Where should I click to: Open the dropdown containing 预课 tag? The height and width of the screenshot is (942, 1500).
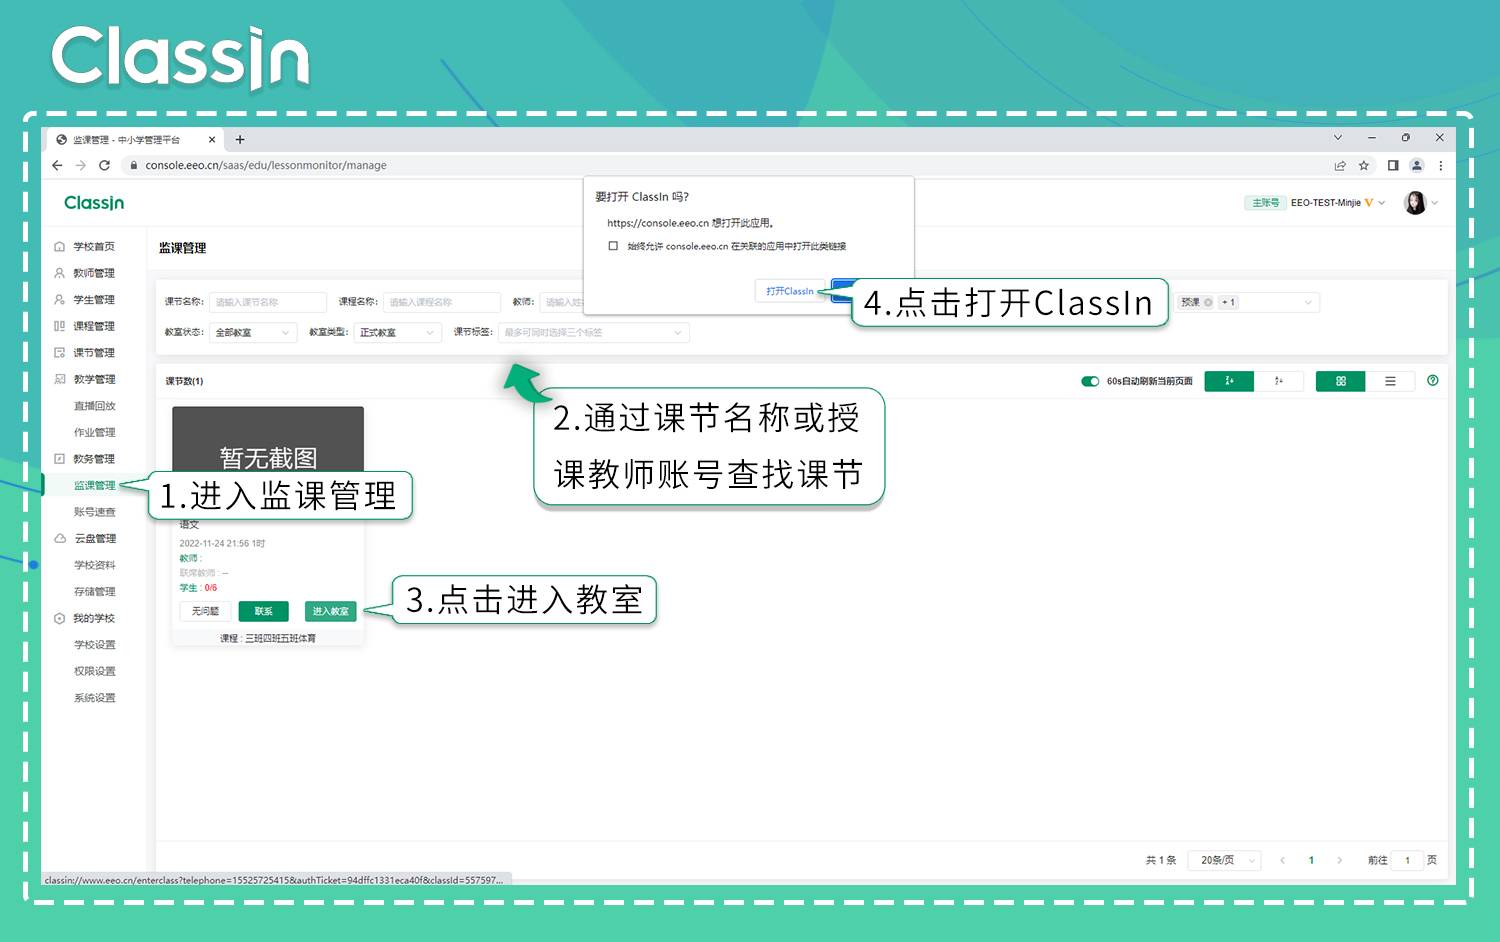coord(1247,302)
